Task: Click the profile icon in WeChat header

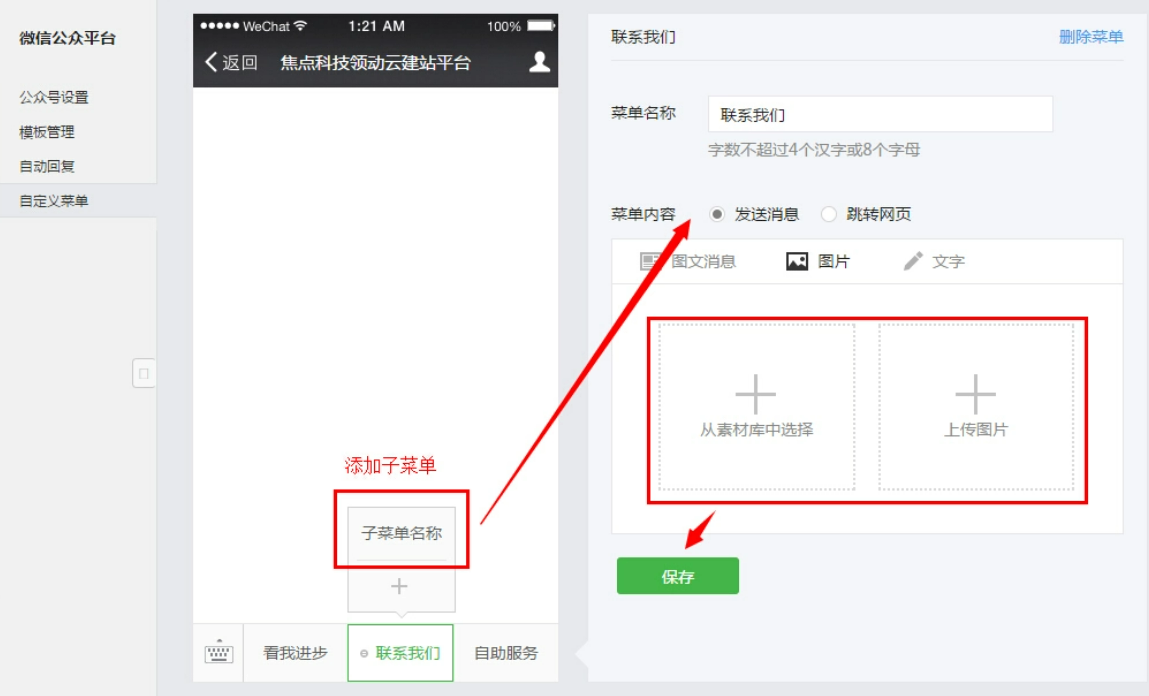Action: pyautogui.click(x=539, y=62)
